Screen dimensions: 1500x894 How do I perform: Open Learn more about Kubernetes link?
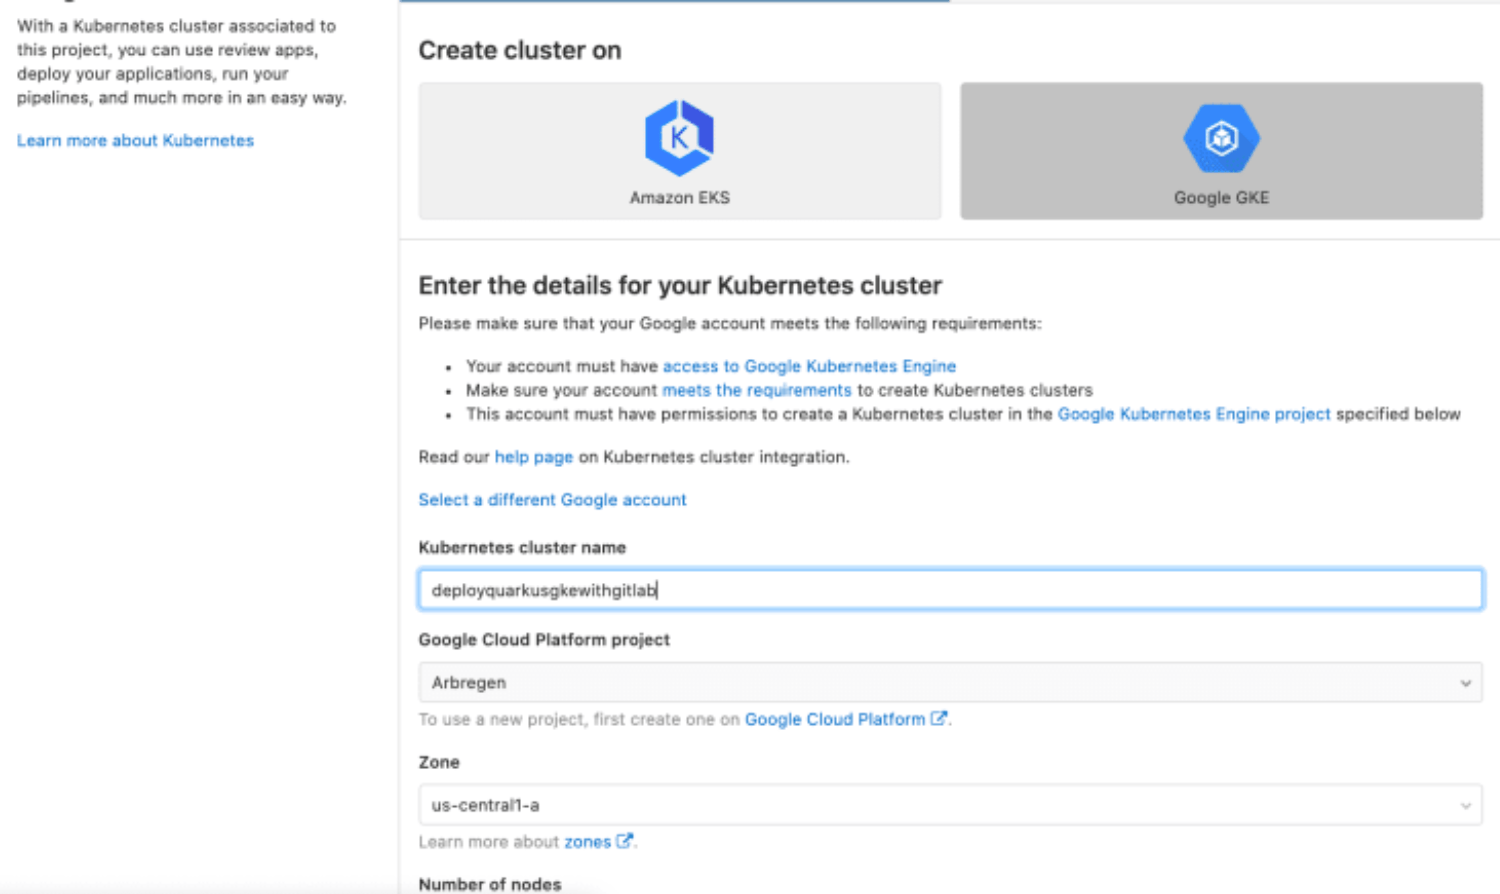click(x=135, y=141)
